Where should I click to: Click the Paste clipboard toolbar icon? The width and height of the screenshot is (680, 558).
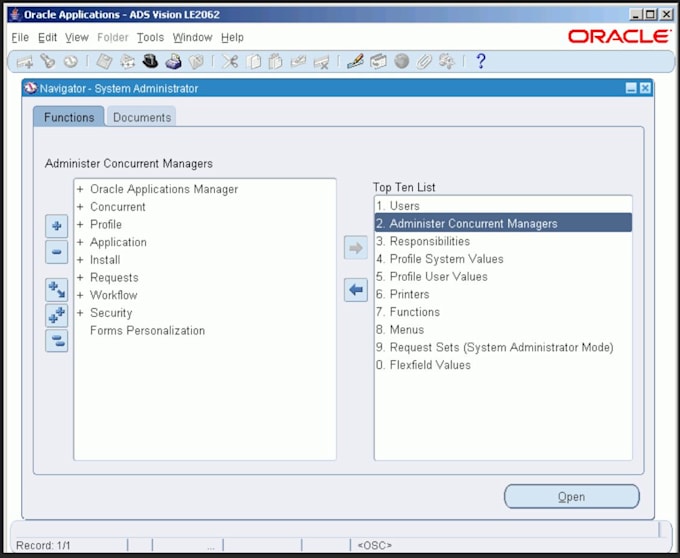coord(275,62)
